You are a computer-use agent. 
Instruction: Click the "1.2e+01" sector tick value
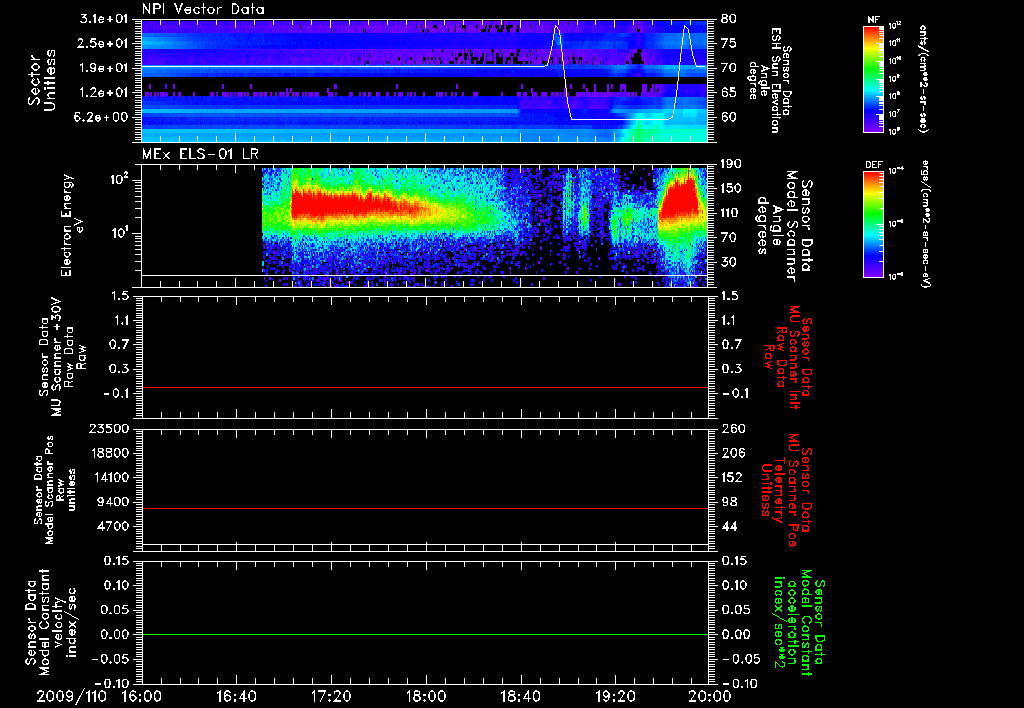[x=104, y=92]
